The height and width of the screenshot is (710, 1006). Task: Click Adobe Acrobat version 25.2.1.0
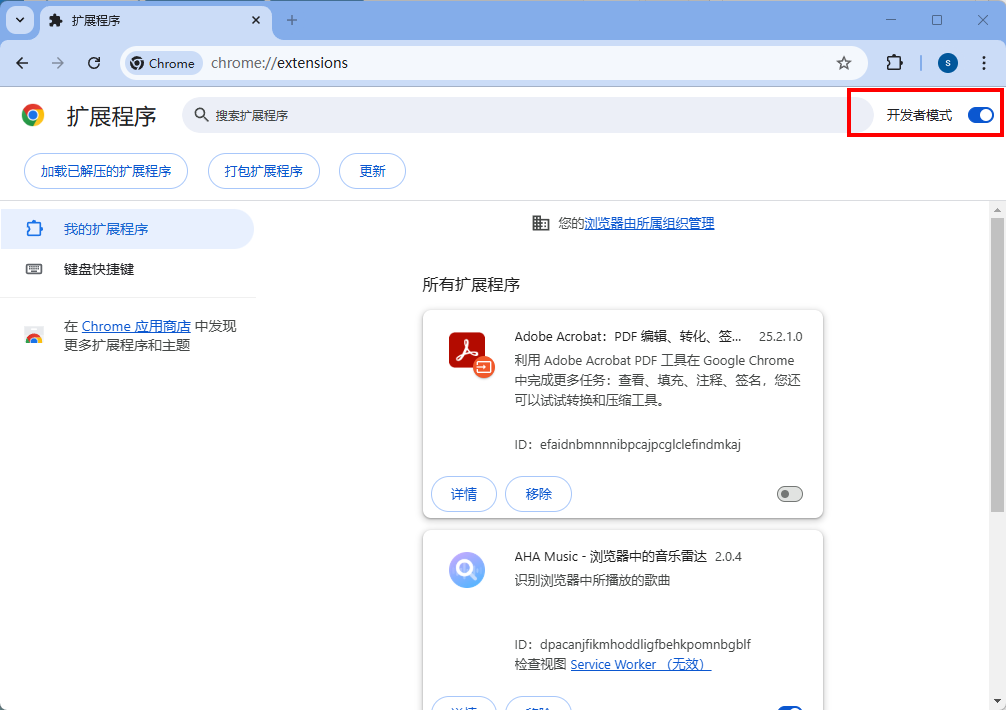pos(780,337)
